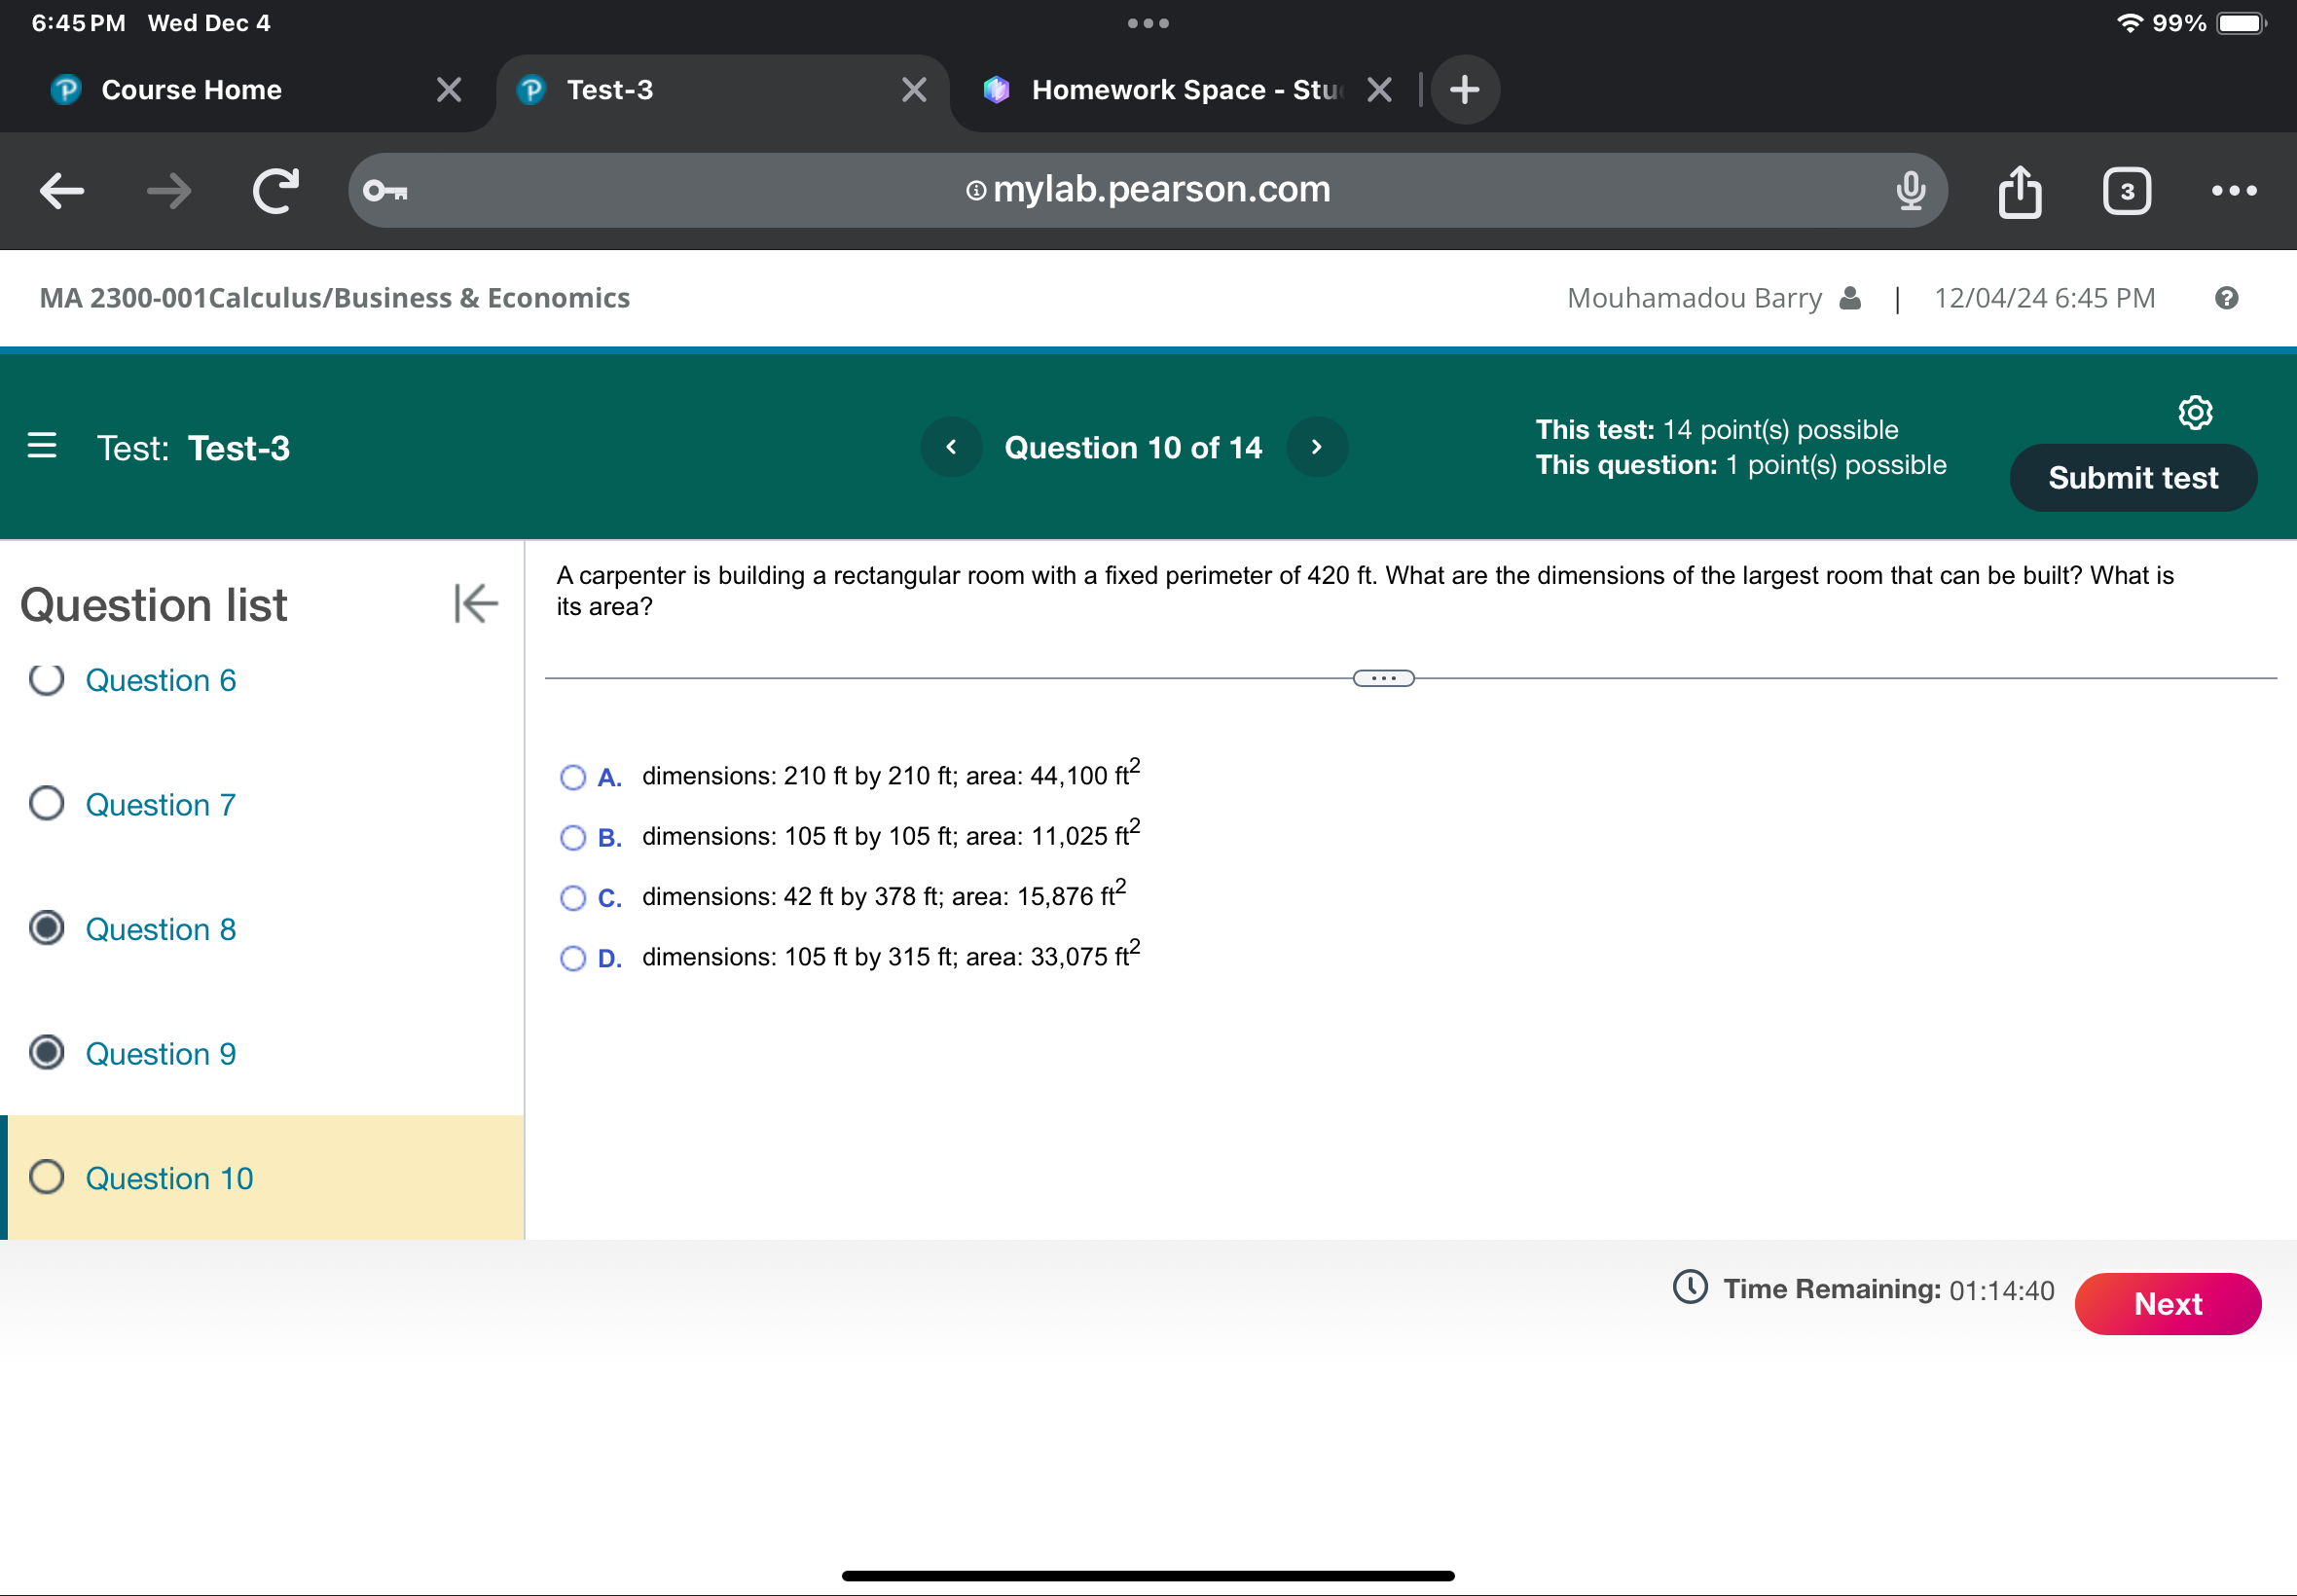
Task: Navigate to Question 6 in question list
Action: coord(163,680)
